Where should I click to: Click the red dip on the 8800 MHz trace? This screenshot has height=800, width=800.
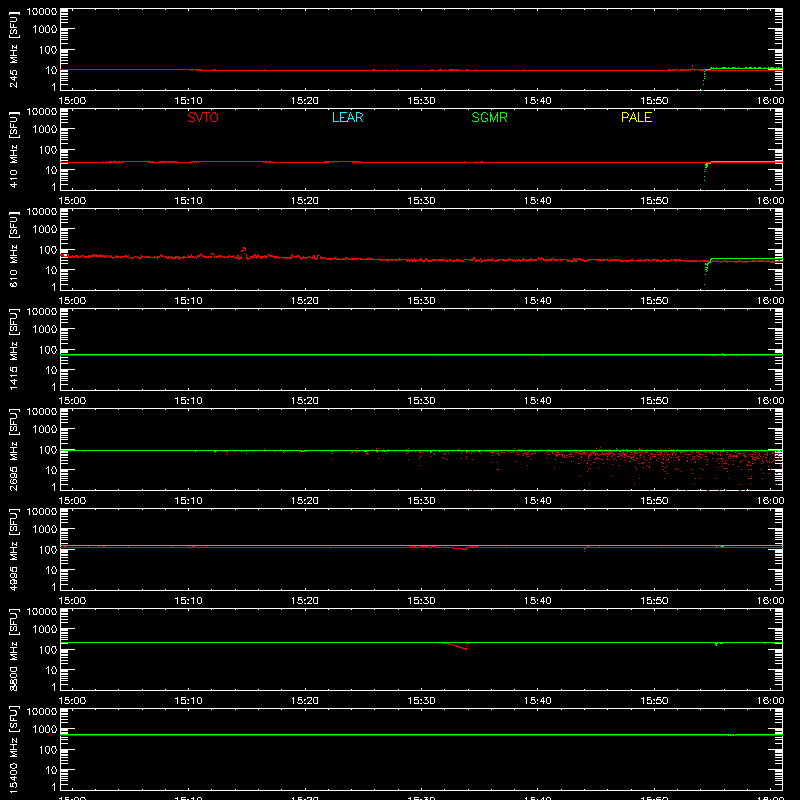456,646
